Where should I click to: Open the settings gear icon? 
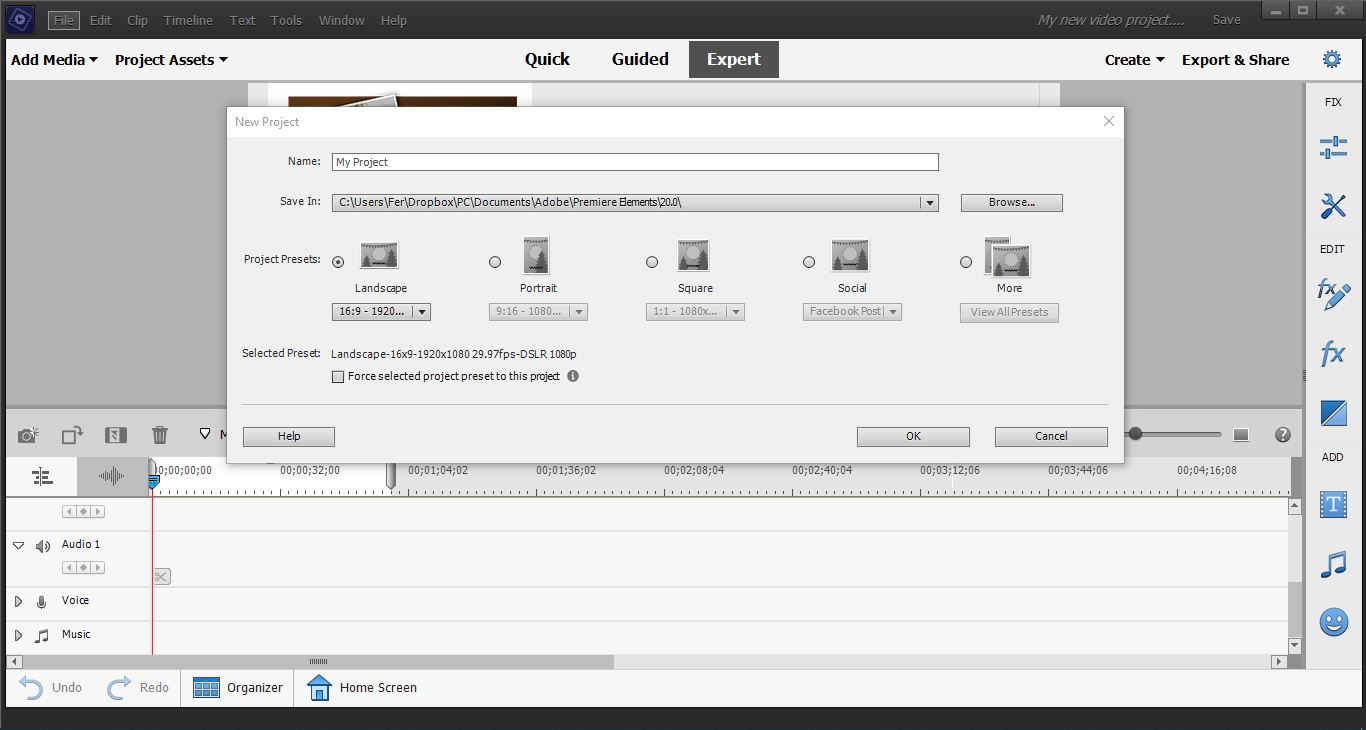pos(1332,59)
